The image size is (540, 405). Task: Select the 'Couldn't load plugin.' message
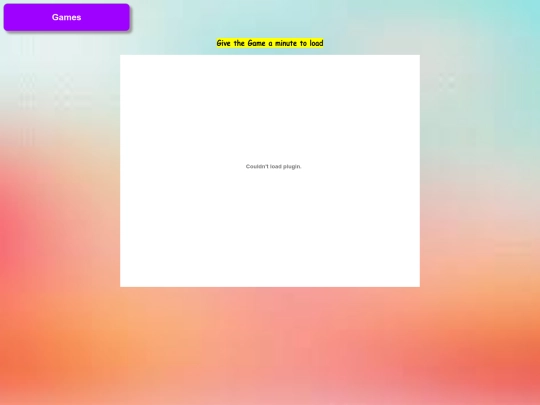pos(273,166)
